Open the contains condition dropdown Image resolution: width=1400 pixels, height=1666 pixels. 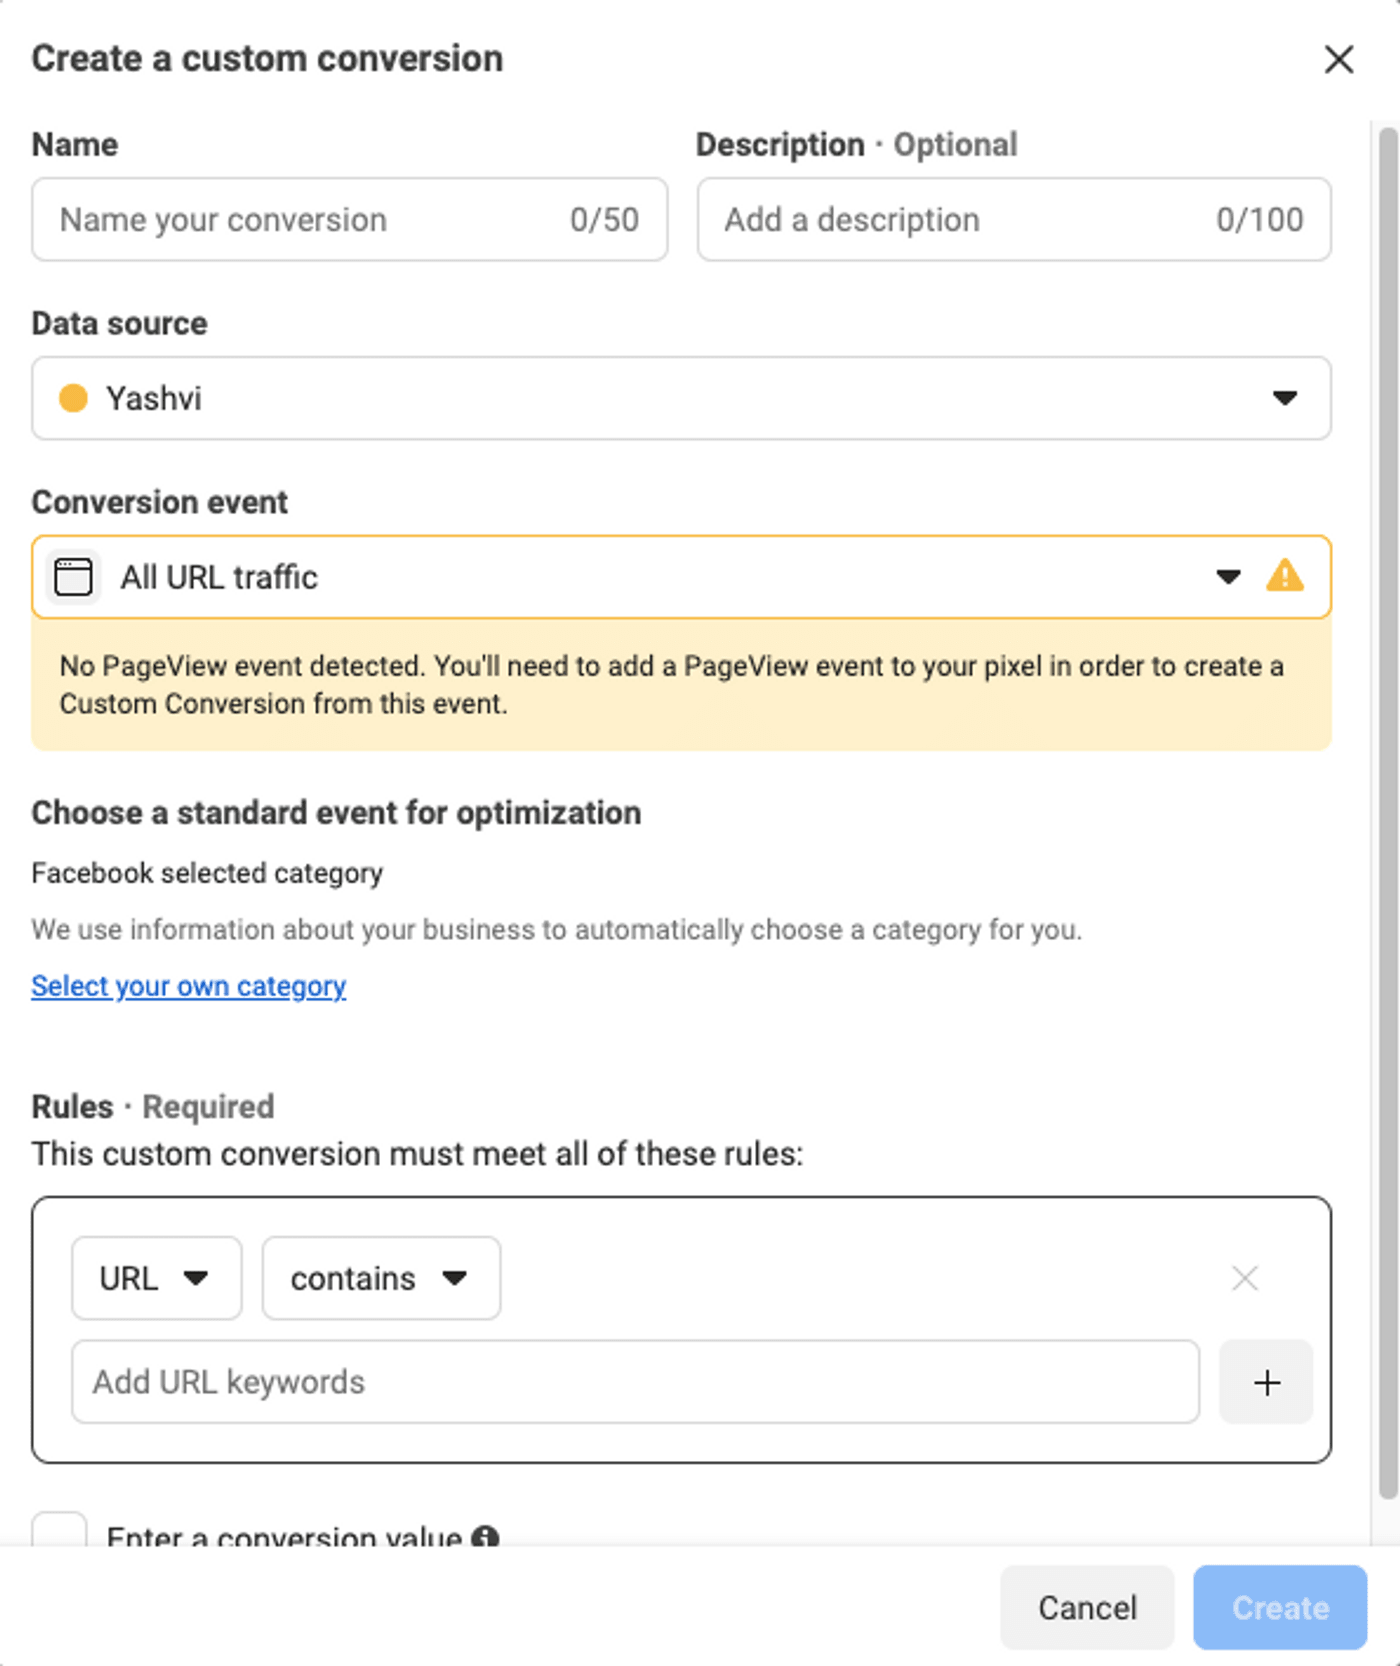(x=380, y=1278)
